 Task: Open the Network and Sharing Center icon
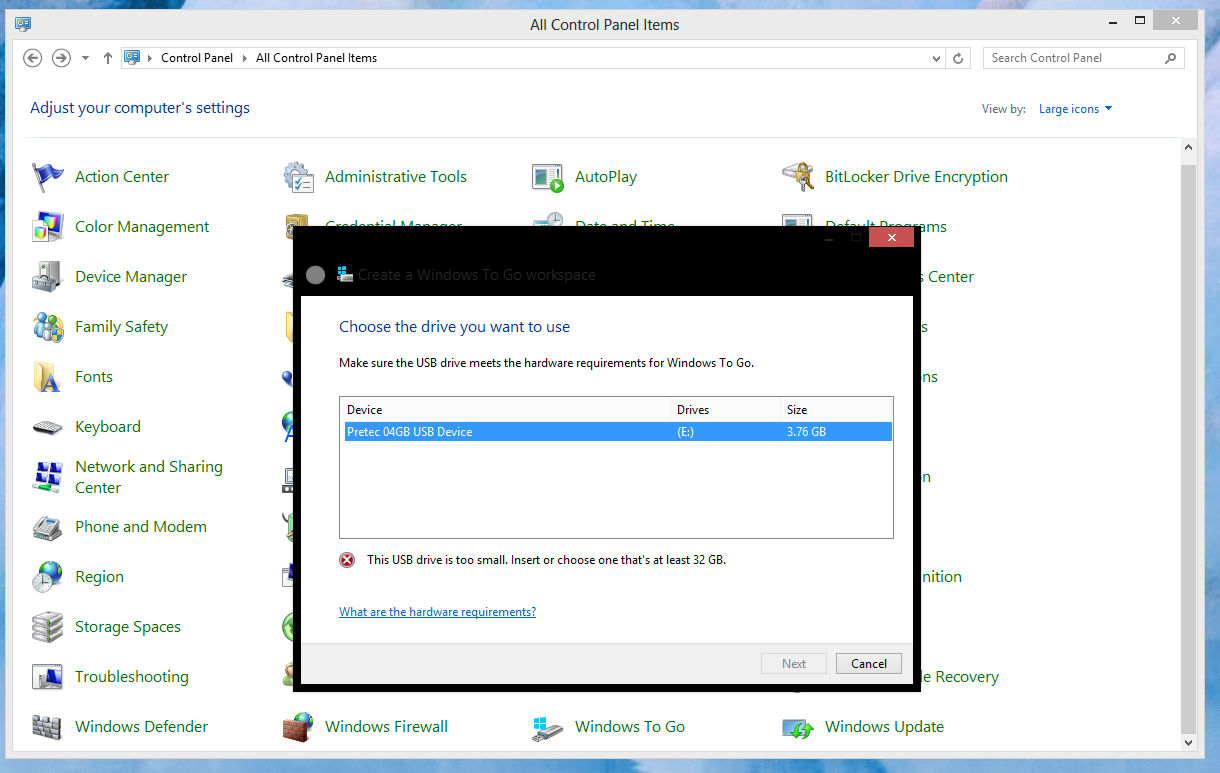coord(48,477)
